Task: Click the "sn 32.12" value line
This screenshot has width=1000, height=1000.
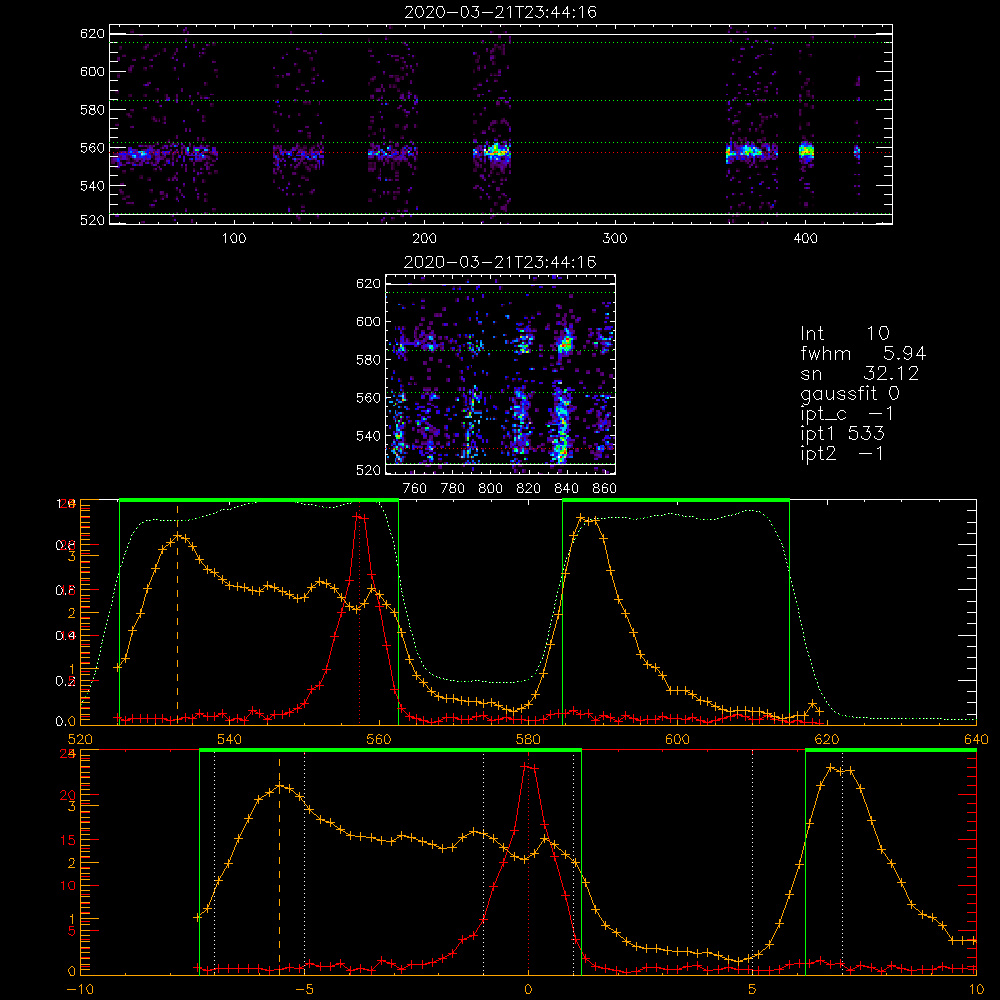Action: (x=860, y=373)
